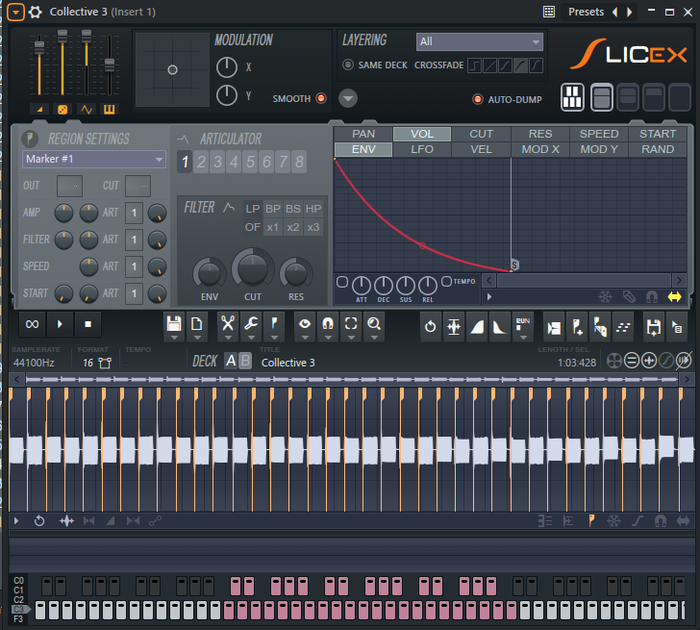Viewport: 700px width, 630px height.
Task: Switch to the PAN envelope tab
Action: tap(363, 134)
